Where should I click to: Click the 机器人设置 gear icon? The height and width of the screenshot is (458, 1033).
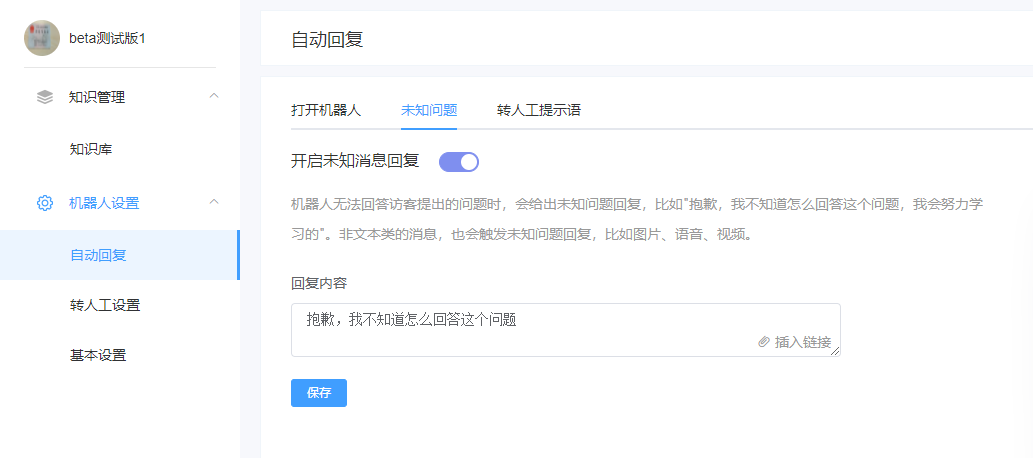[45, 203]
